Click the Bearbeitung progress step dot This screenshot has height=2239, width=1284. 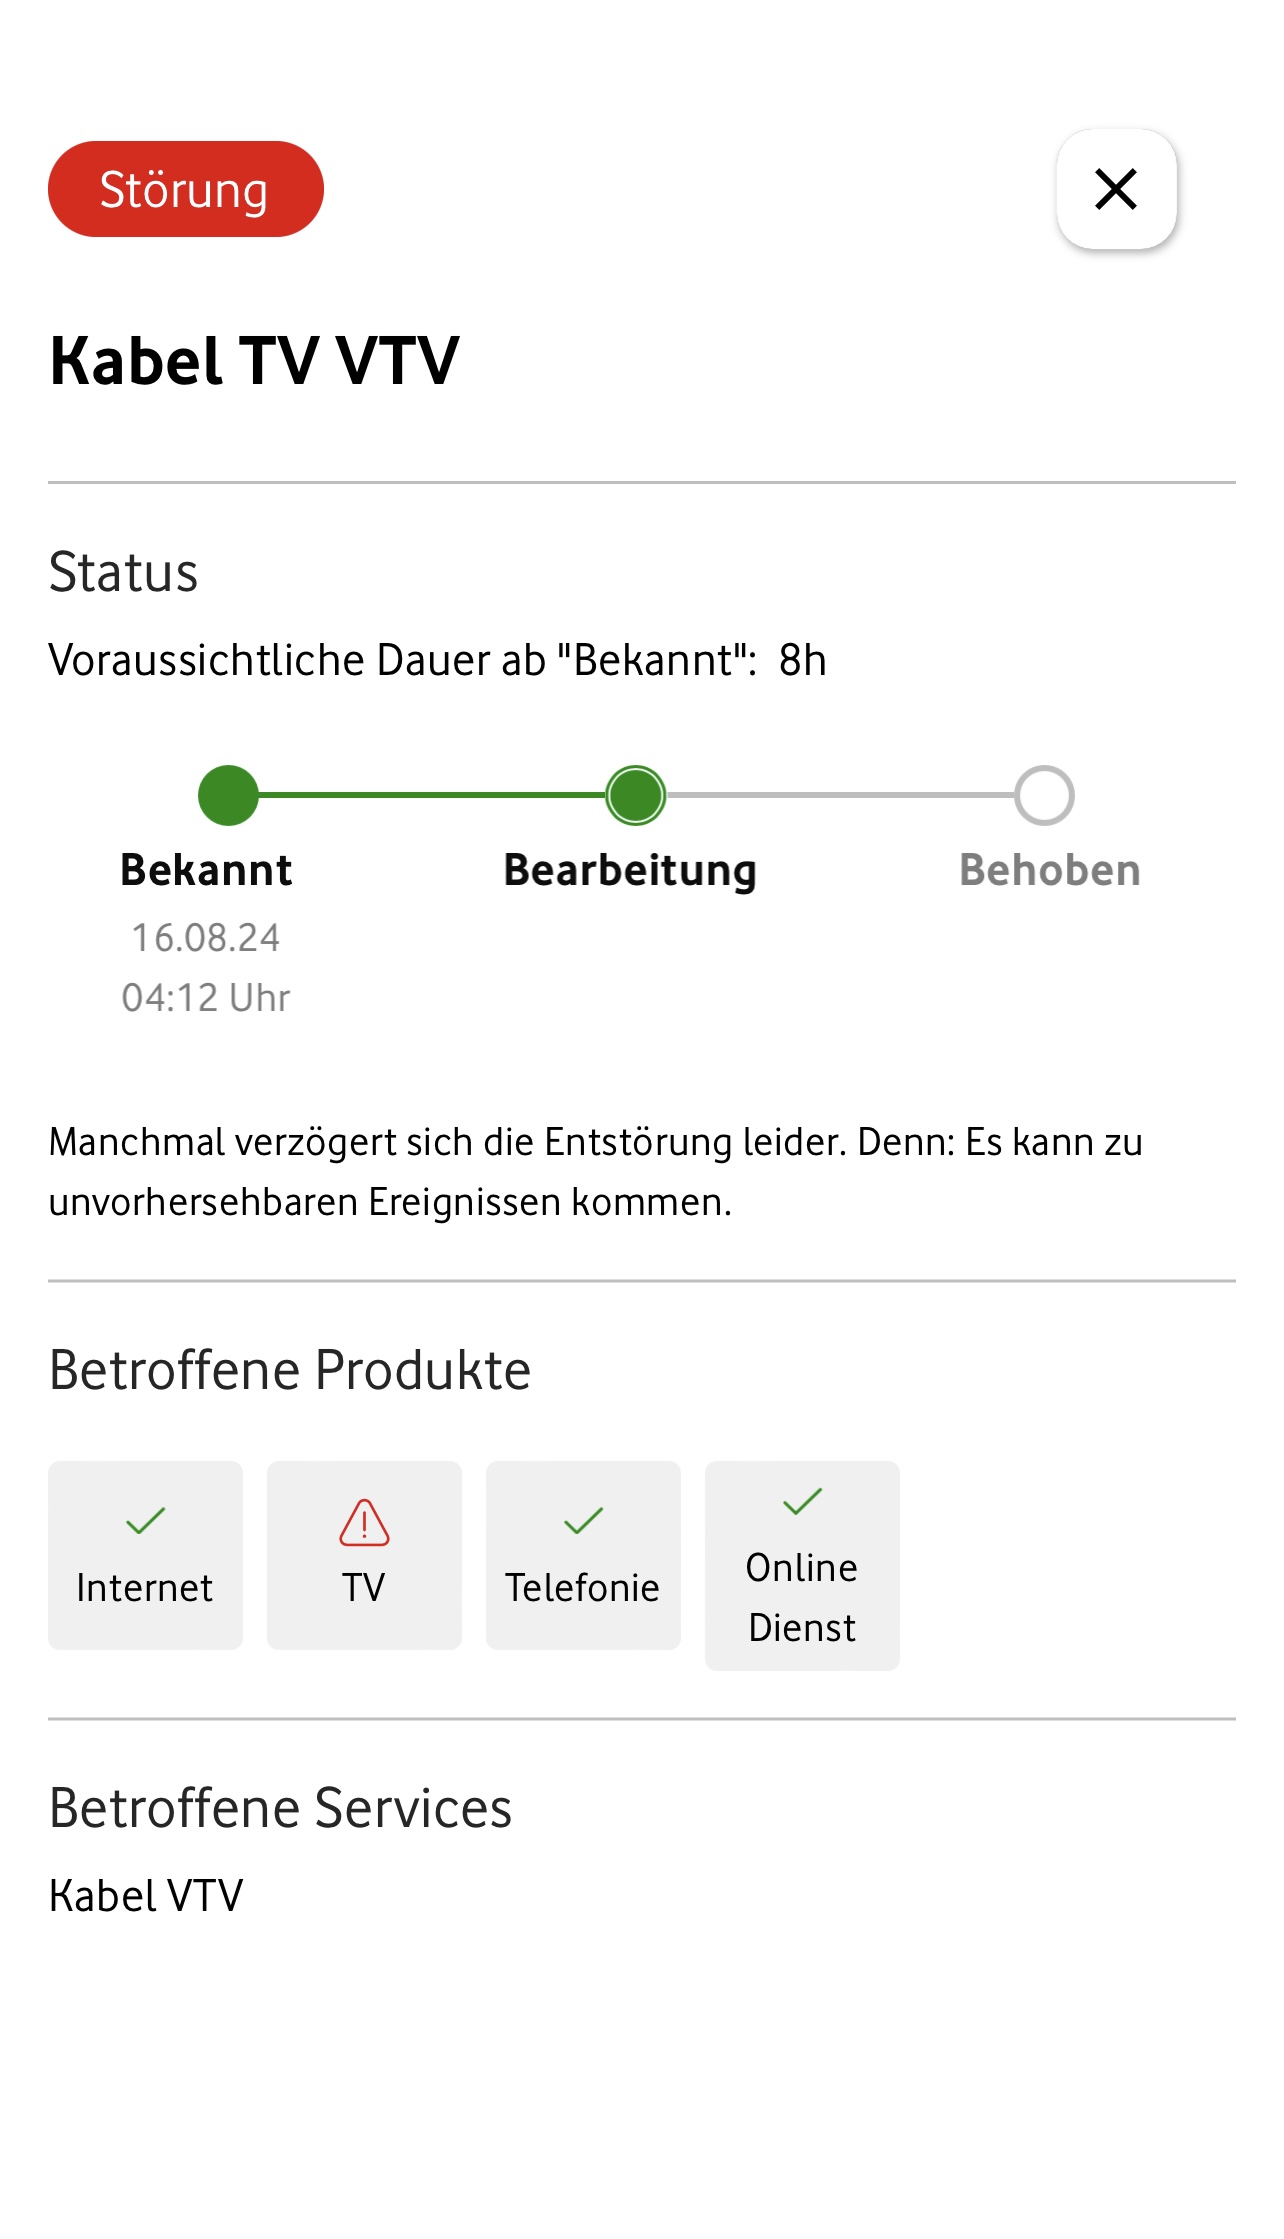[x=635, y=795]
